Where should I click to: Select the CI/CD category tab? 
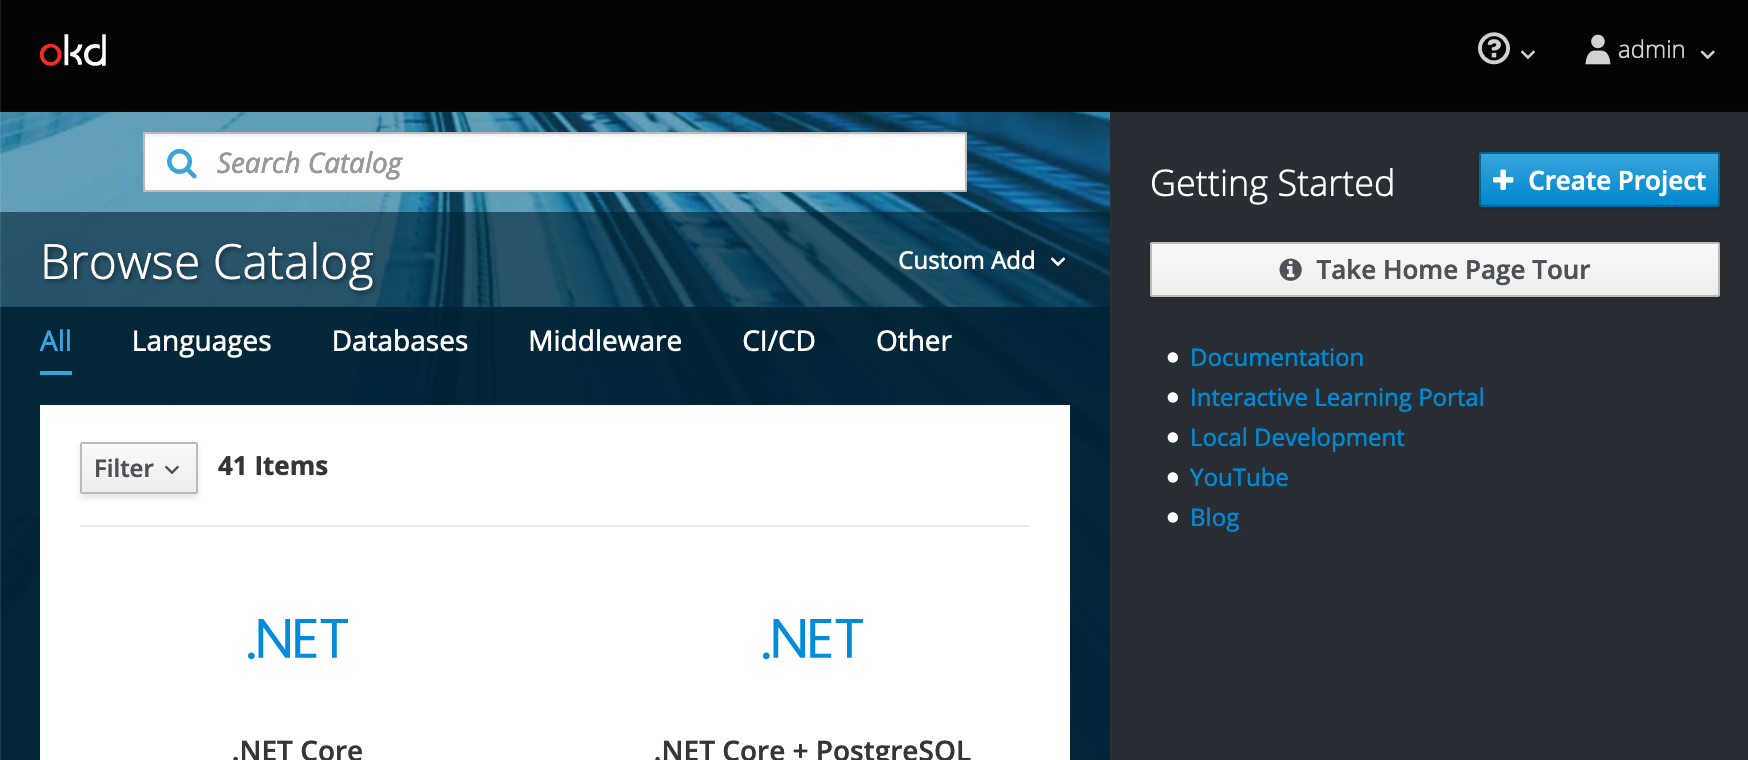778,341
